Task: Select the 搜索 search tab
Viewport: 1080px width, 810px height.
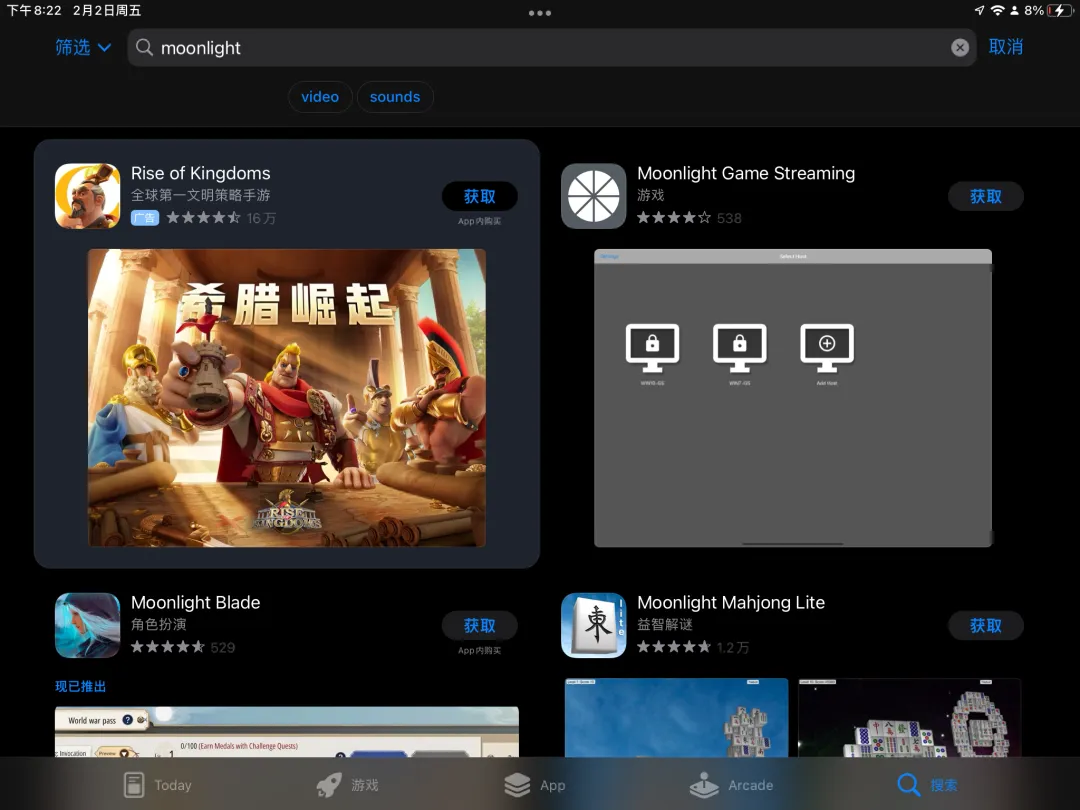Action: click(927, 785)
